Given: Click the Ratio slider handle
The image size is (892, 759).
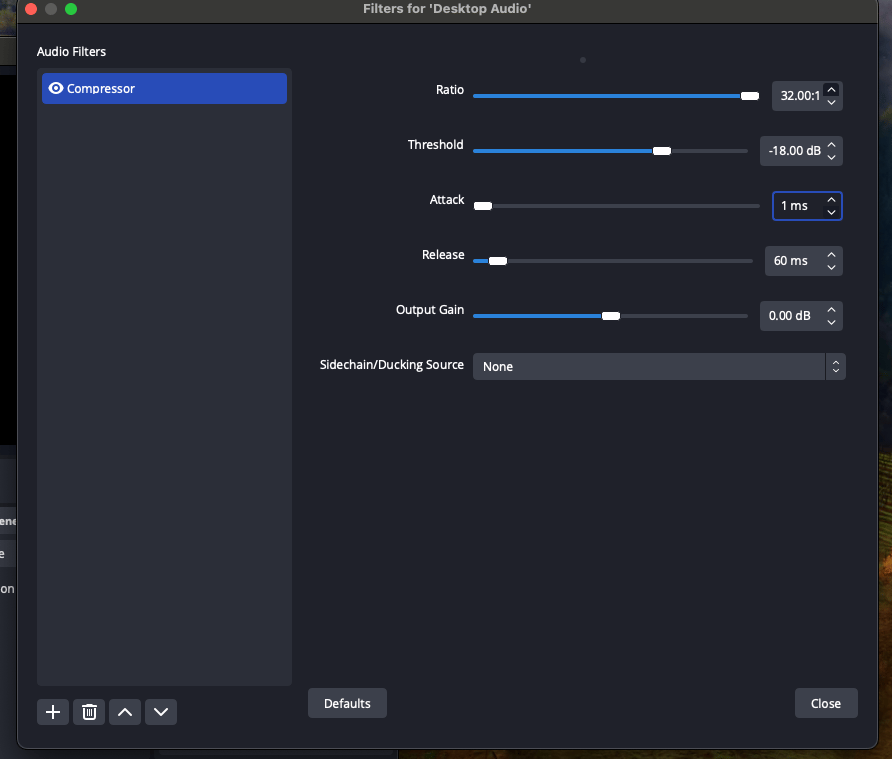Looking at the screenshot, I should (x=749, y=96).
